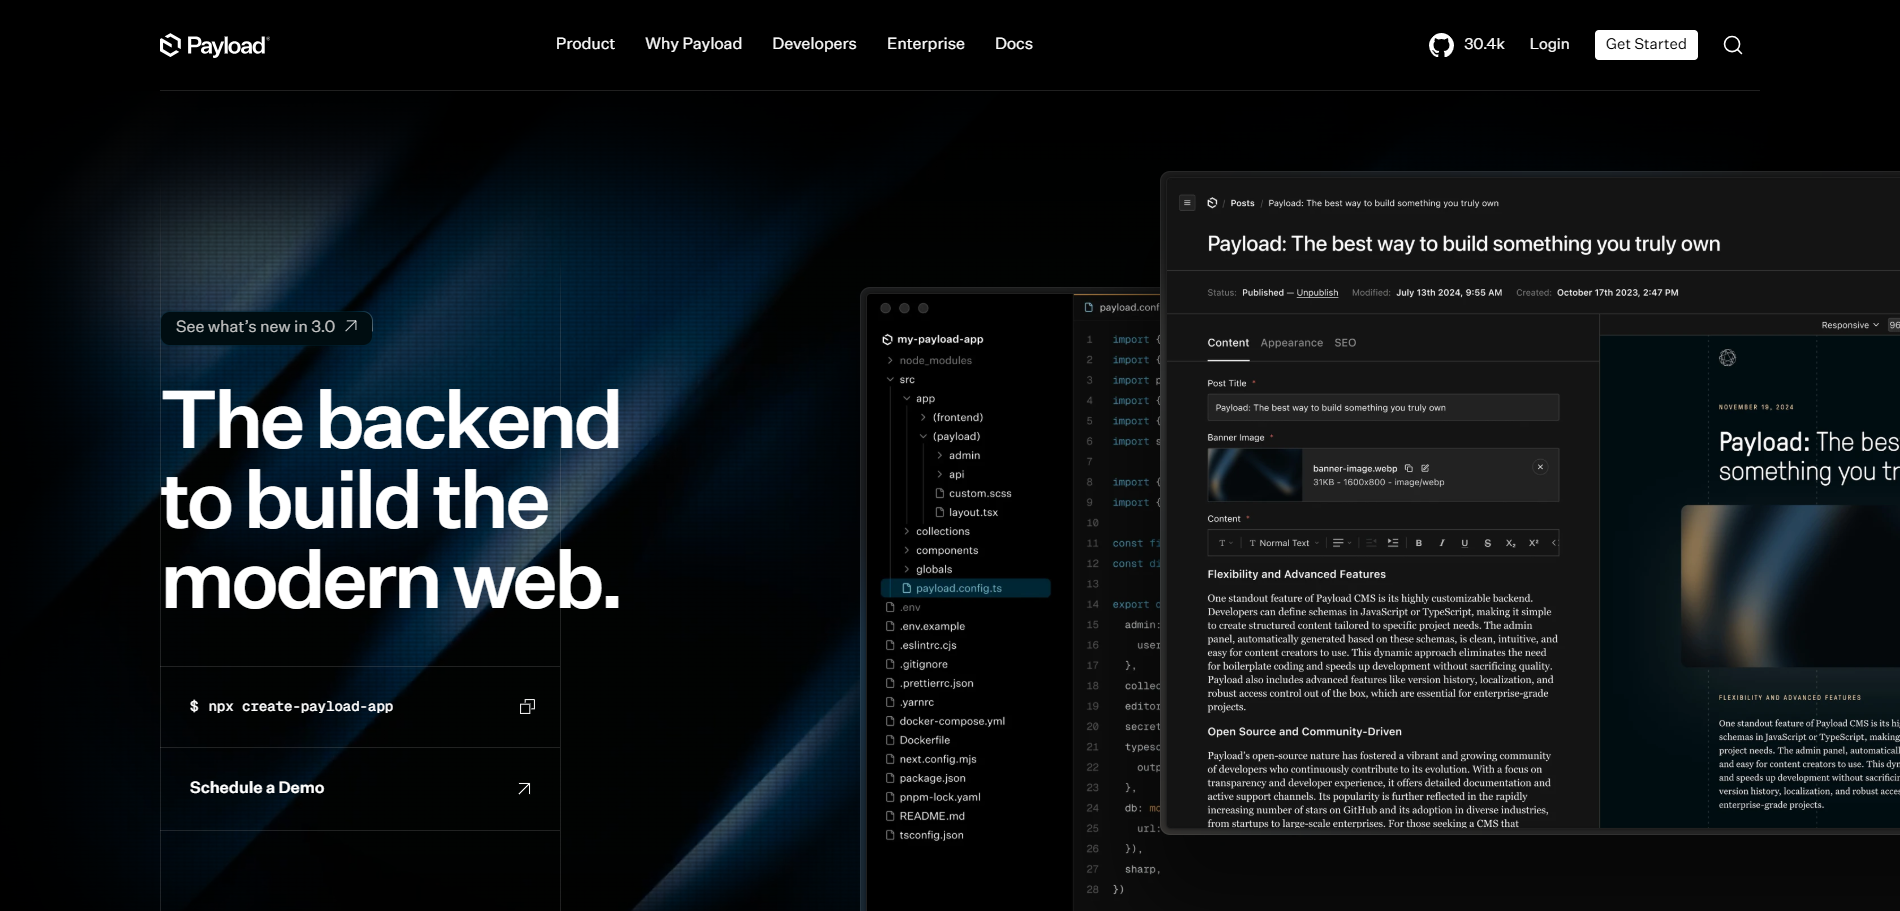Apply superscript formatting in the content editor
1900x911 pixels.
1534,543
